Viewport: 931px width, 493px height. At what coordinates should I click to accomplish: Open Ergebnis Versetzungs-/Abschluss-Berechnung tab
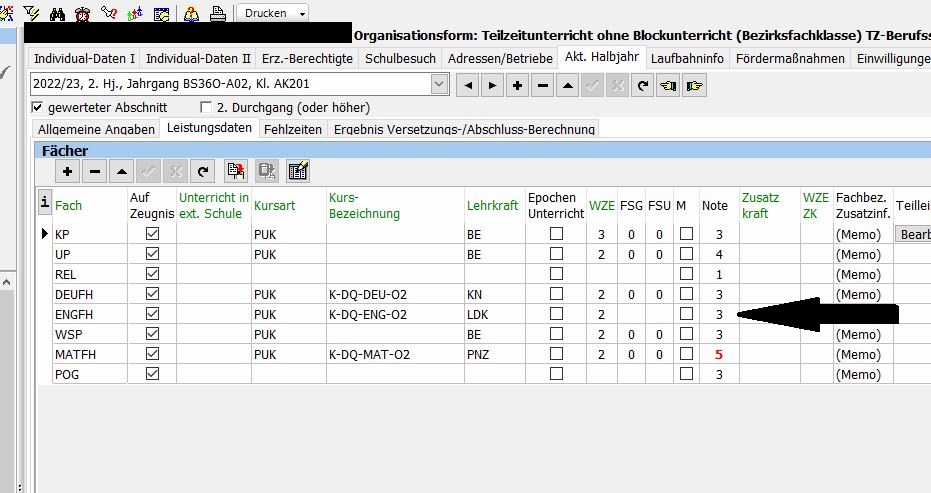pyautogui.click(x=464, y=129)
